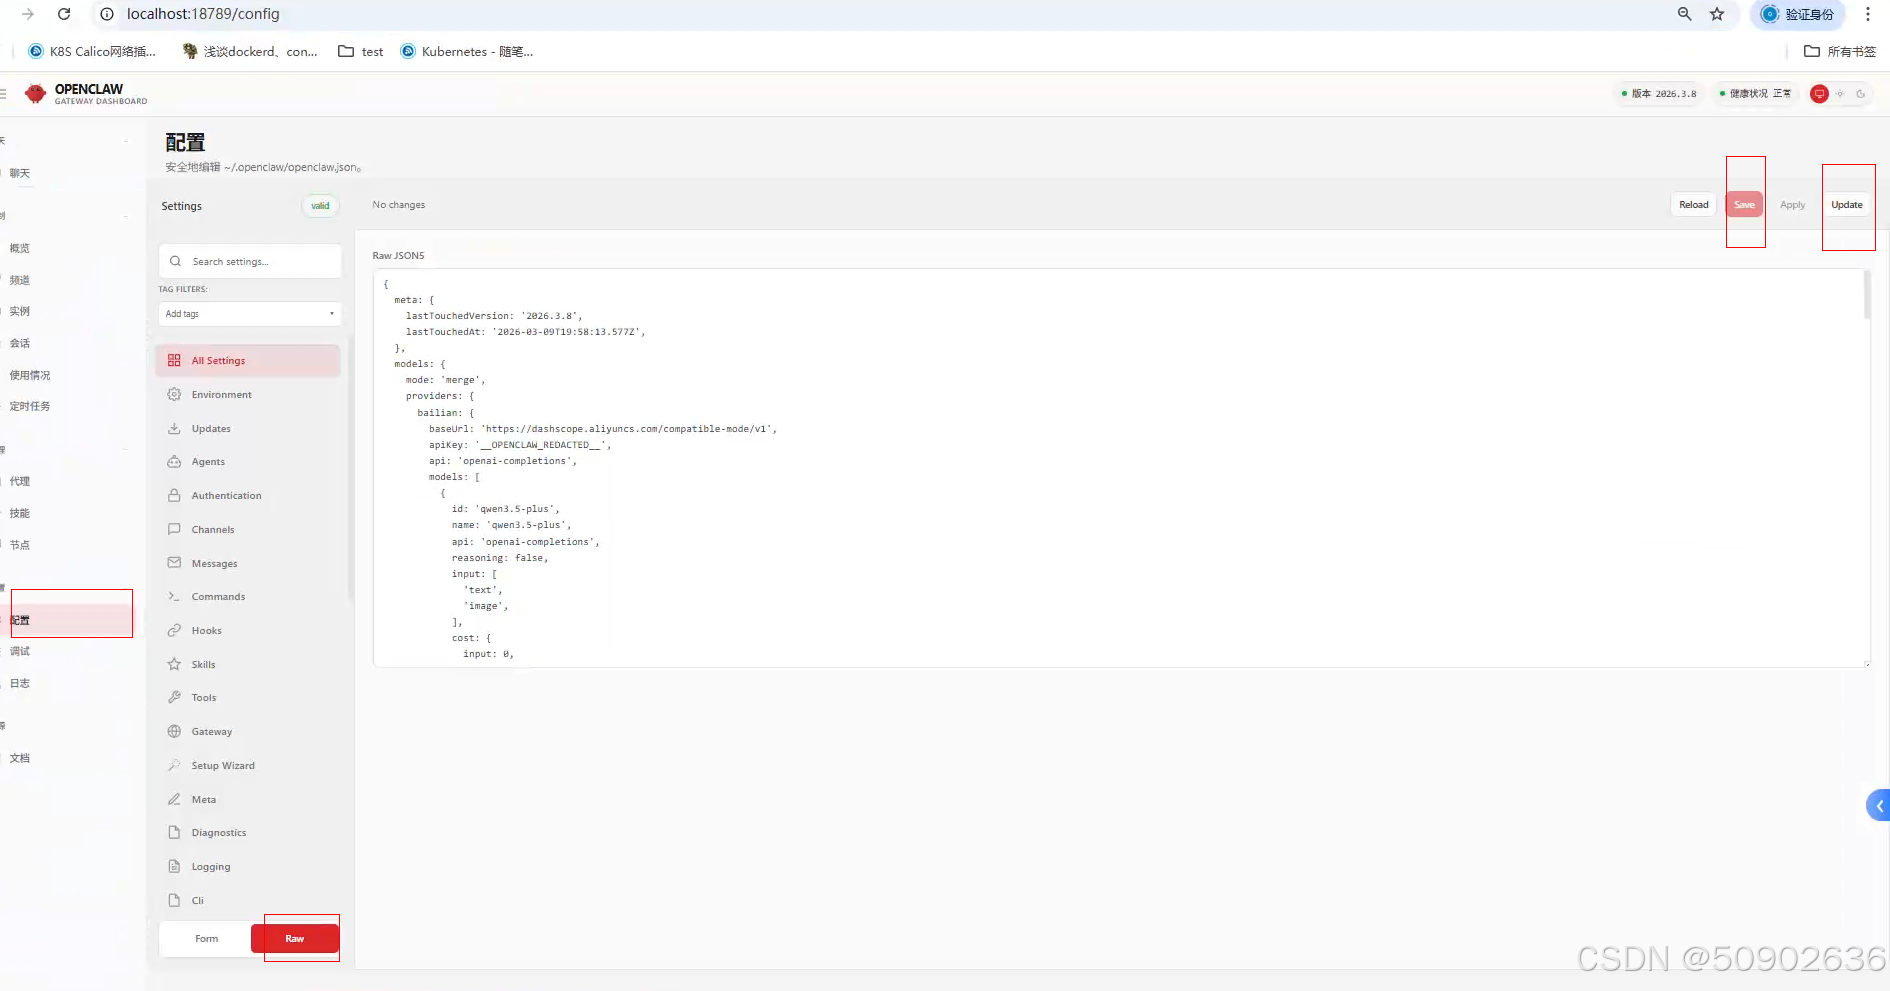Open 会话 sessions in sidebar
The image size is (1890, 991).
pyautogui.click(x=20, y=343)
